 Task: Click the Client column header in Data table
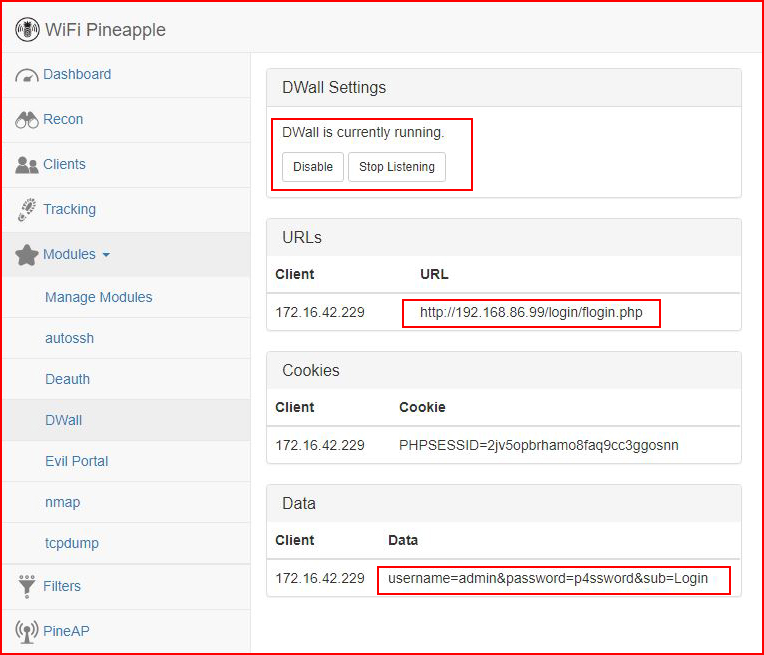[294, 540]
